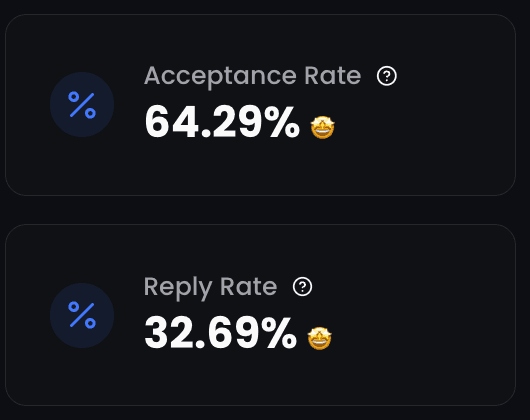Click the blue percent icon for Acceptance Rate
Screen dimensions: 530x420
82,105
